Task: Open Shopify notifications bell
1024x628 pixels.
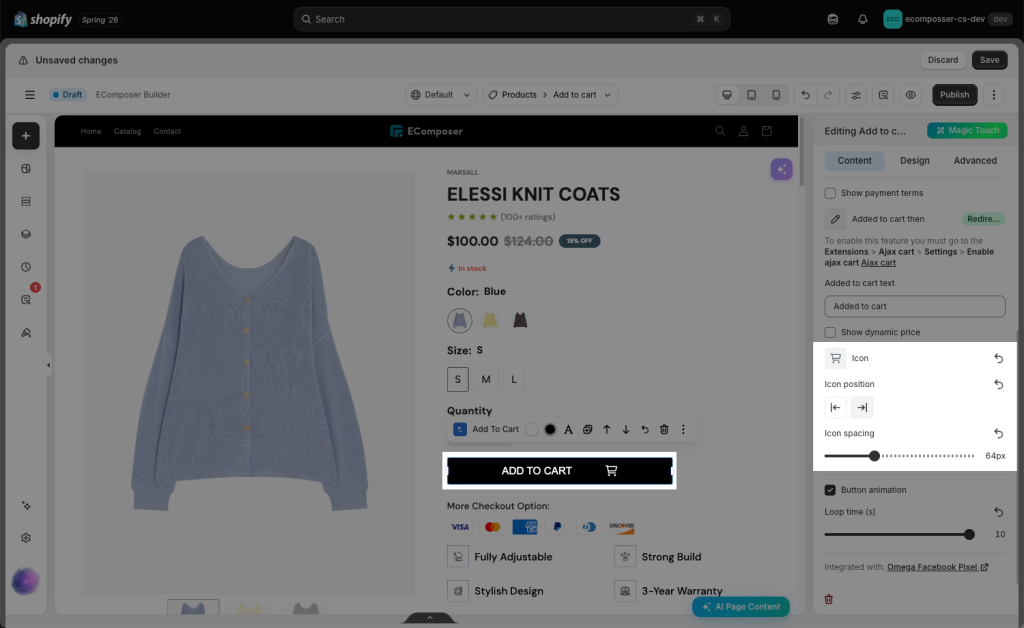Action: [863, 19]
